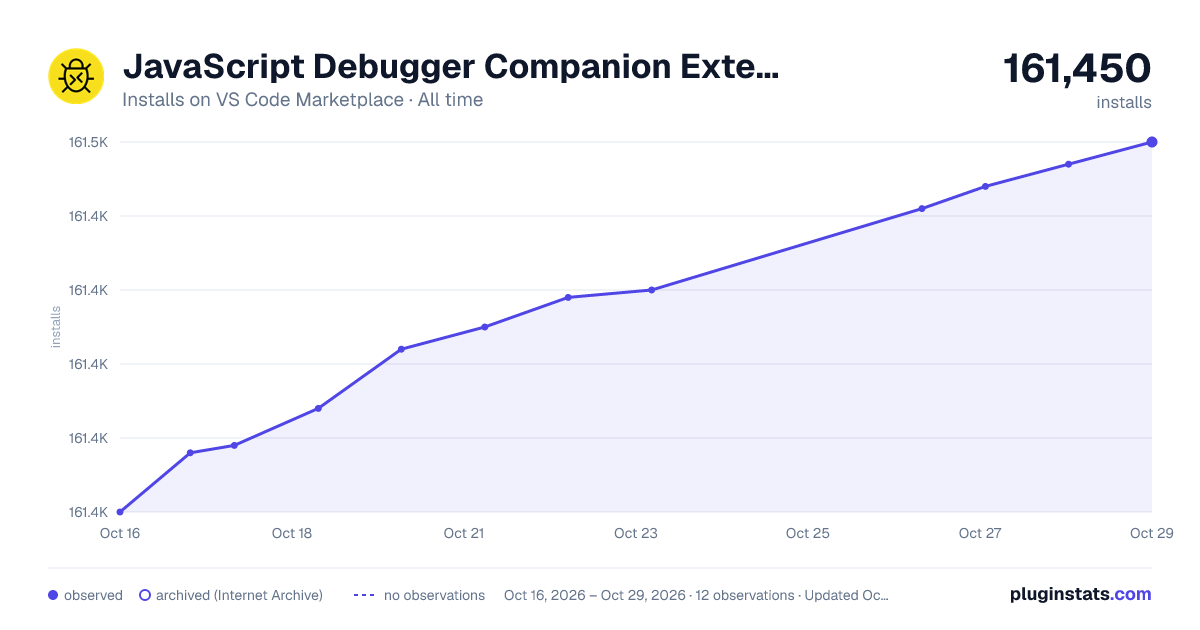Click the 'Installs on VS Code Marketplace · All time' subtitle
1200x630 pixels.
click(302, 100)
